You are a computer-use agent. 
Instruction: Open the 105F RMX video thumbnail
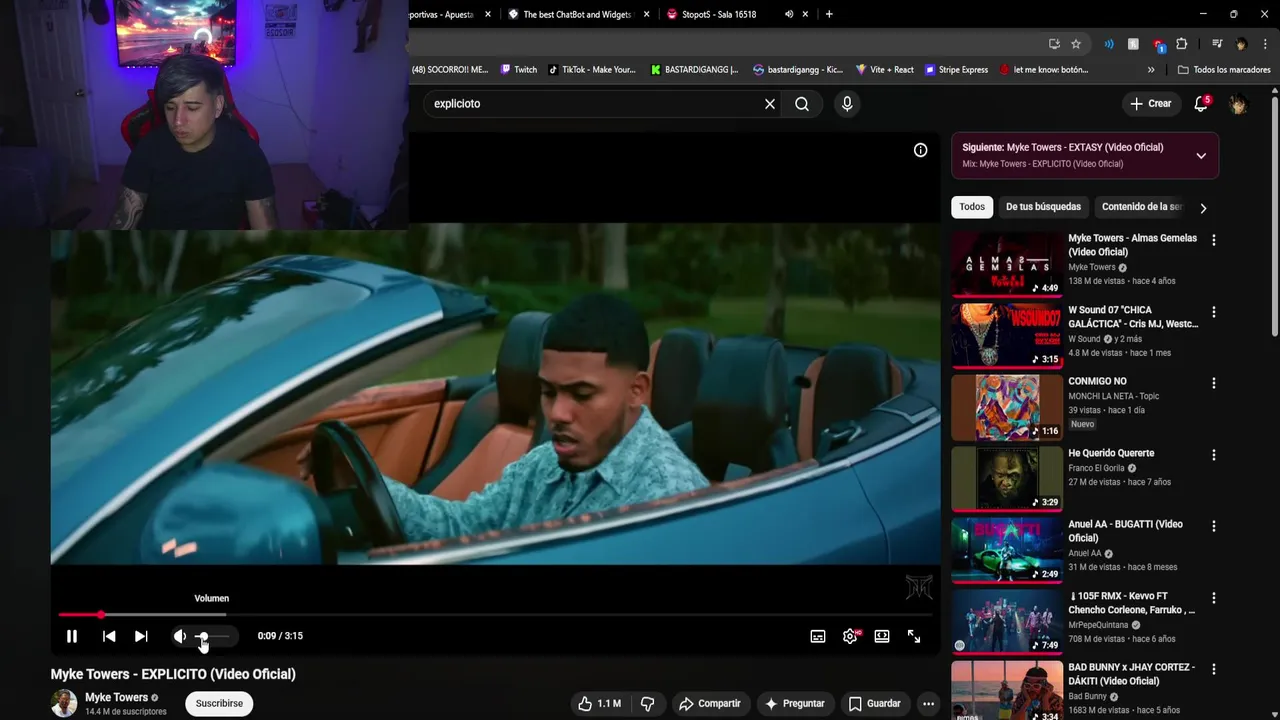click(1007, 622)
